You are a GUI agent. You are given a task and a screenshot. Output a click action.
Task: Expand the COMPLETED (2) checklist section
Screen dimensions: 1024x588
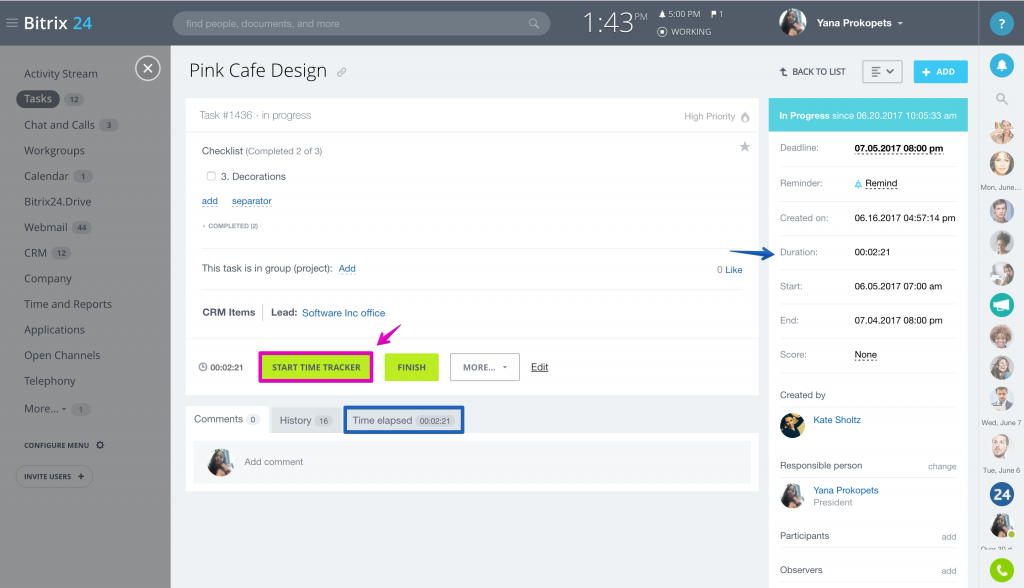click(x=231, y=226)
